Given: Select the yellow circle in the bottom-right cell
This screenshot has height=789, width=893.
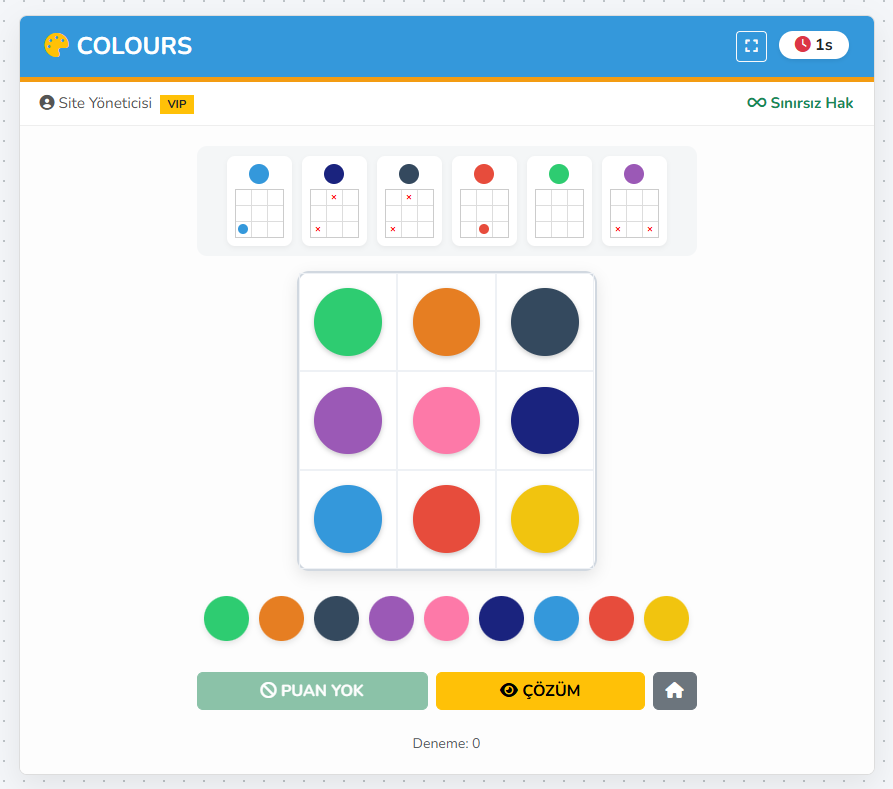Looking at the screenshot, I should [545, 519].
